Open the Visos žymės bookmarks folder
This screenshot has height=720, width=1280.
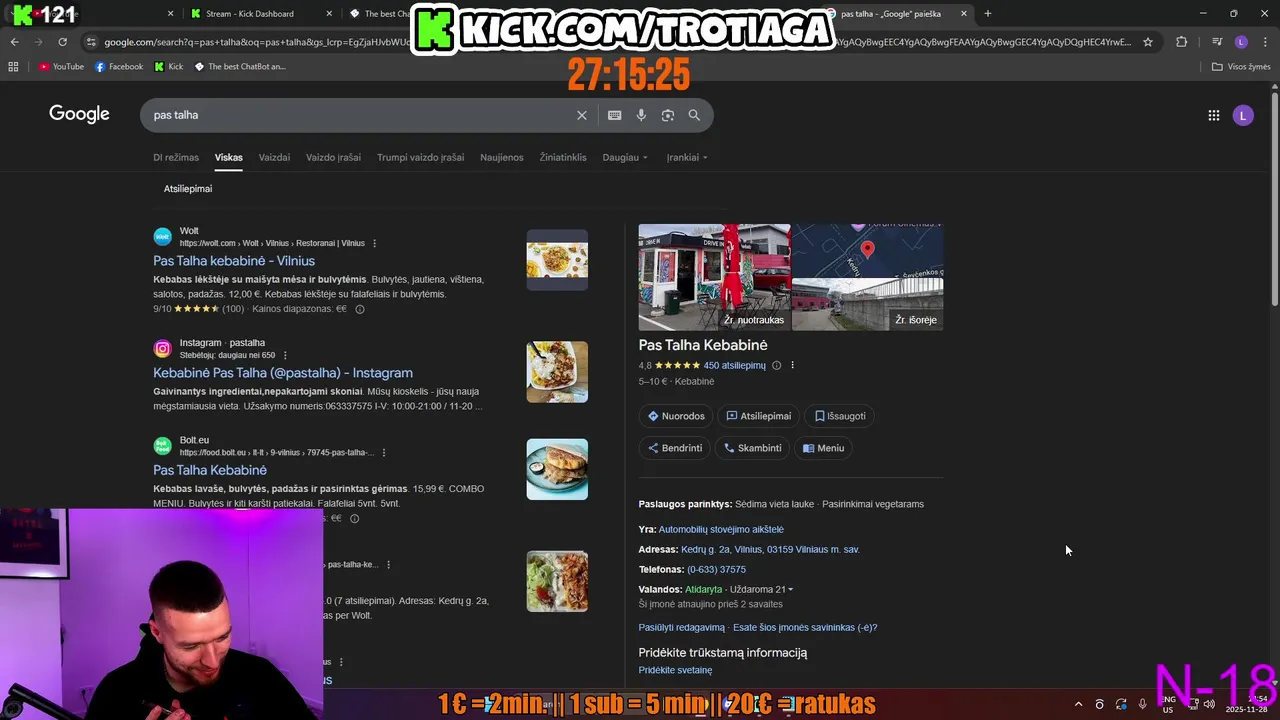point(1241,67)
